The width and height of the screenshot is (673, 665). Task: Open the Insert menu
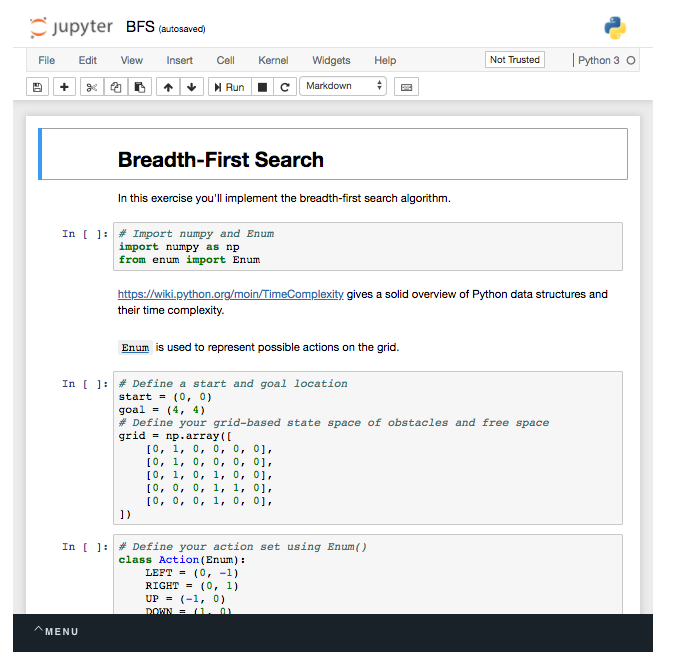(x=179, y=61)
